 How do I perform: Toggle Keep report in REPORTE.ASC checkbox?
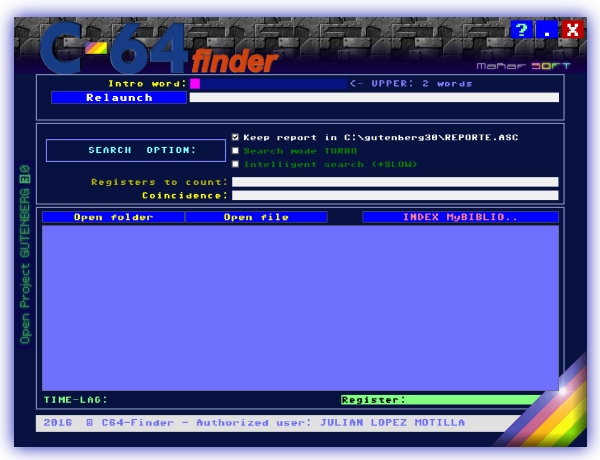pyautogui.click(x=235, y=137)
